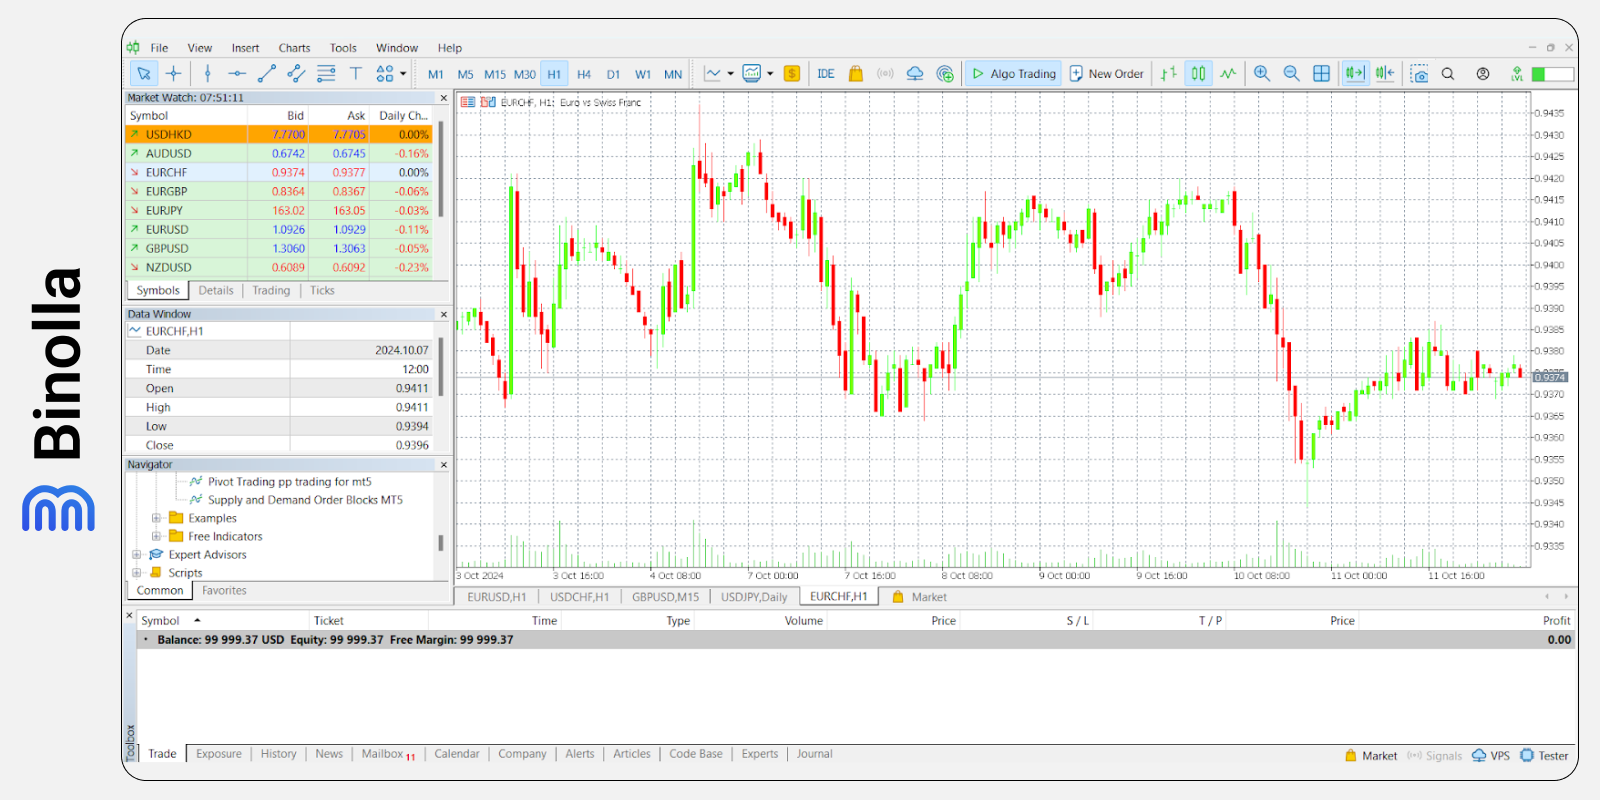Screen dimensions: 1600x800
Task: Click the Navigator panel scrollbar
Action: 441,543
